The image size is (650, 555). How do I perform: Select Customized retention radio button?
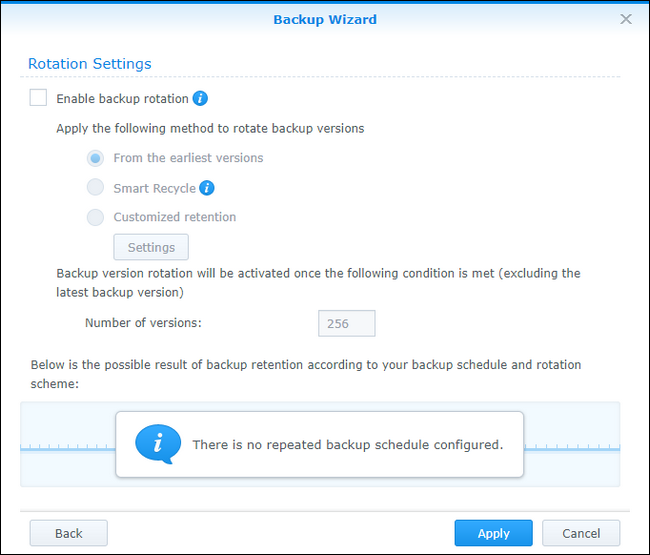pyautogui.click(x=95, y=217)
